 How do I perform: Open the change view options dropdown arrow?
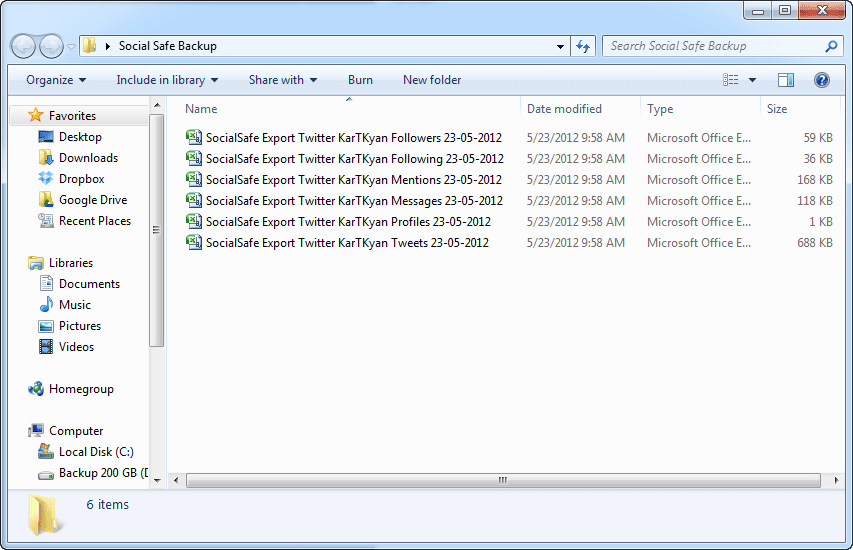coord(753,80)
